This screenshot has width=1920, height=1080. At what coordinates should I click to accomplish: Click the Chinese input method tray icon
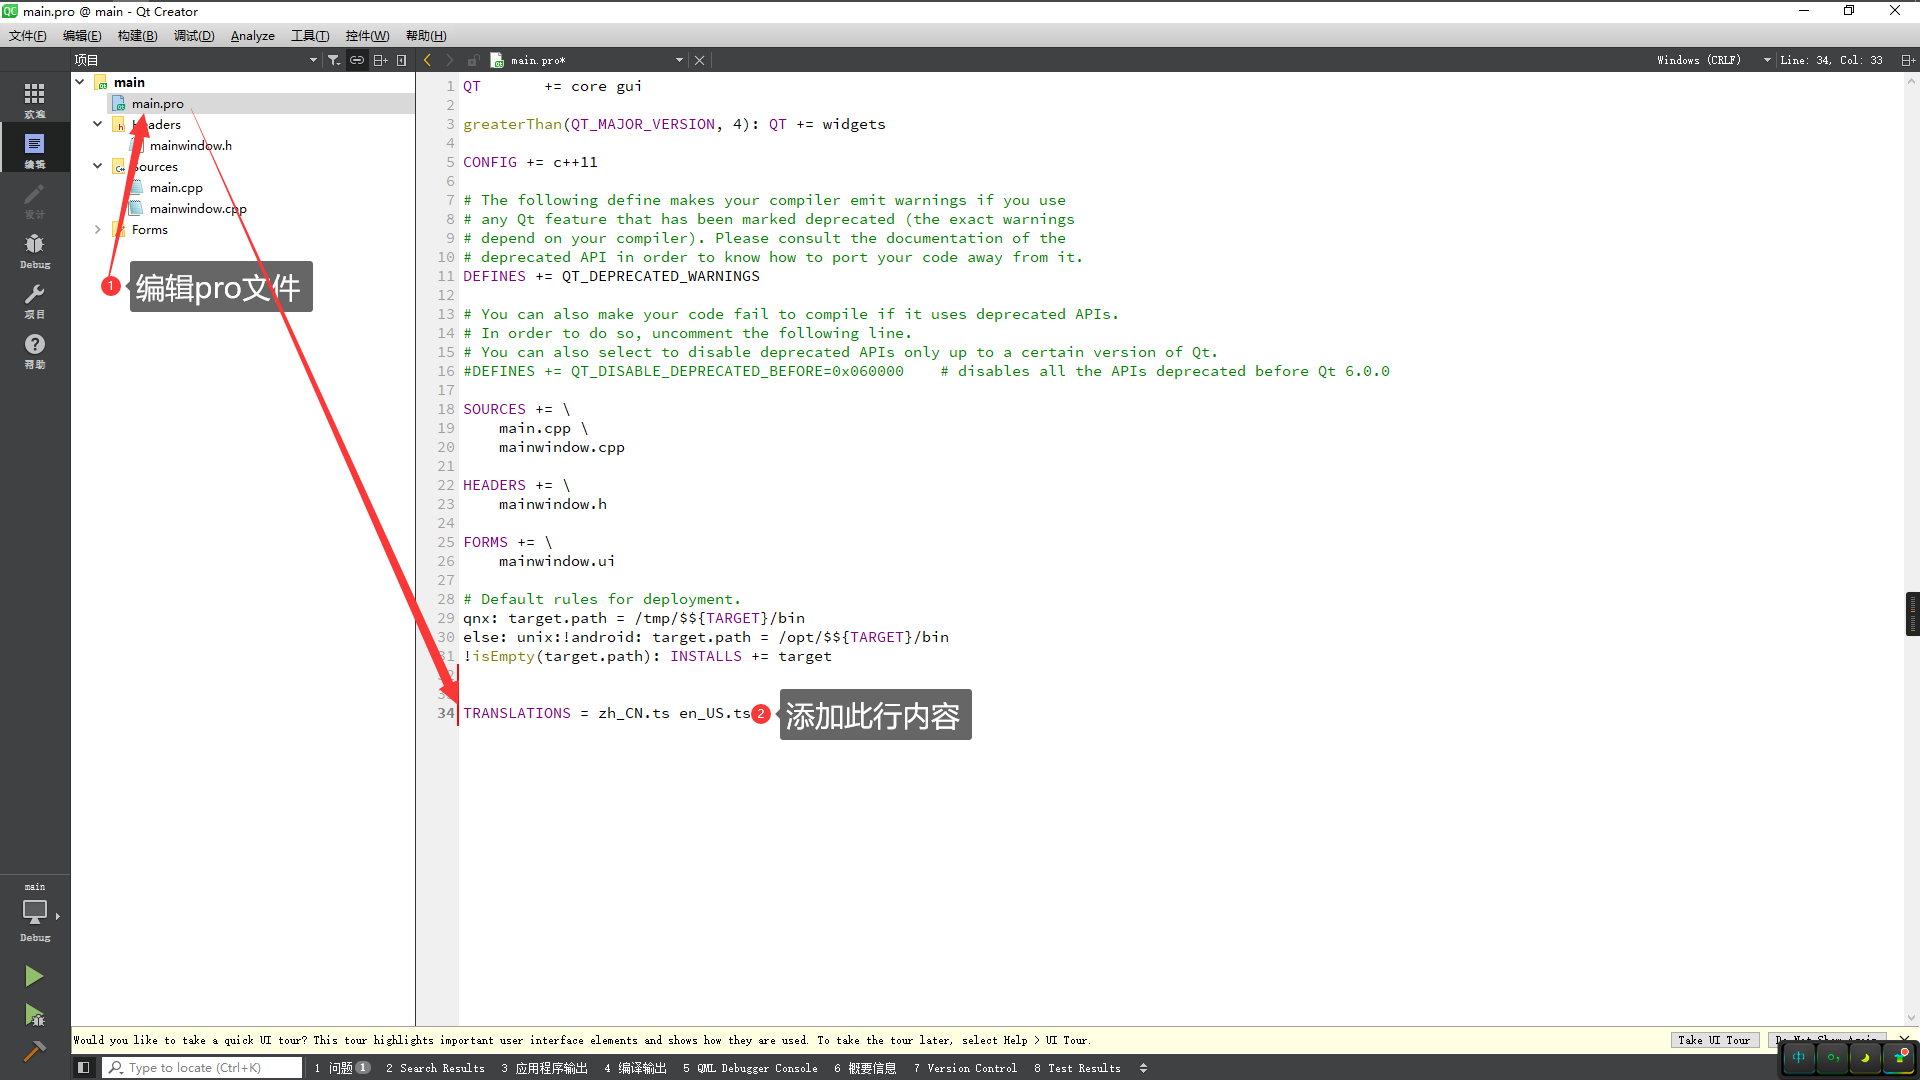click(x=1799, y=1057)
